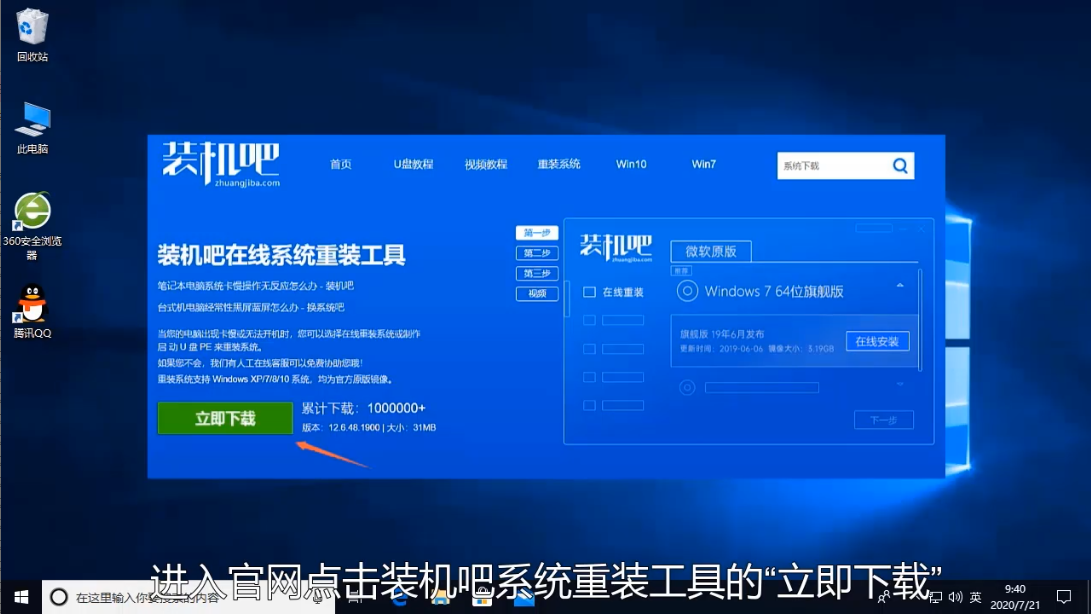The width and height of the screenshot is (1091, 614).
Task: Select the 视频 step button
Action: pyautogui.click(x=536, y=293)
